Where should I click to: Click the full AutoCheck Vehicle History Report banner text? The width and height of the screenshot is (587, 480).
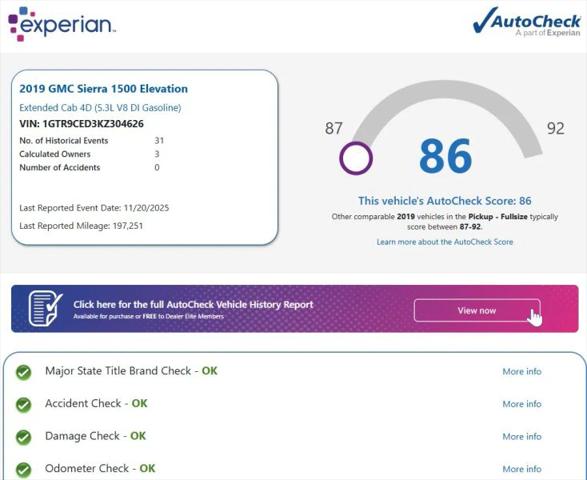coord(193,304)
